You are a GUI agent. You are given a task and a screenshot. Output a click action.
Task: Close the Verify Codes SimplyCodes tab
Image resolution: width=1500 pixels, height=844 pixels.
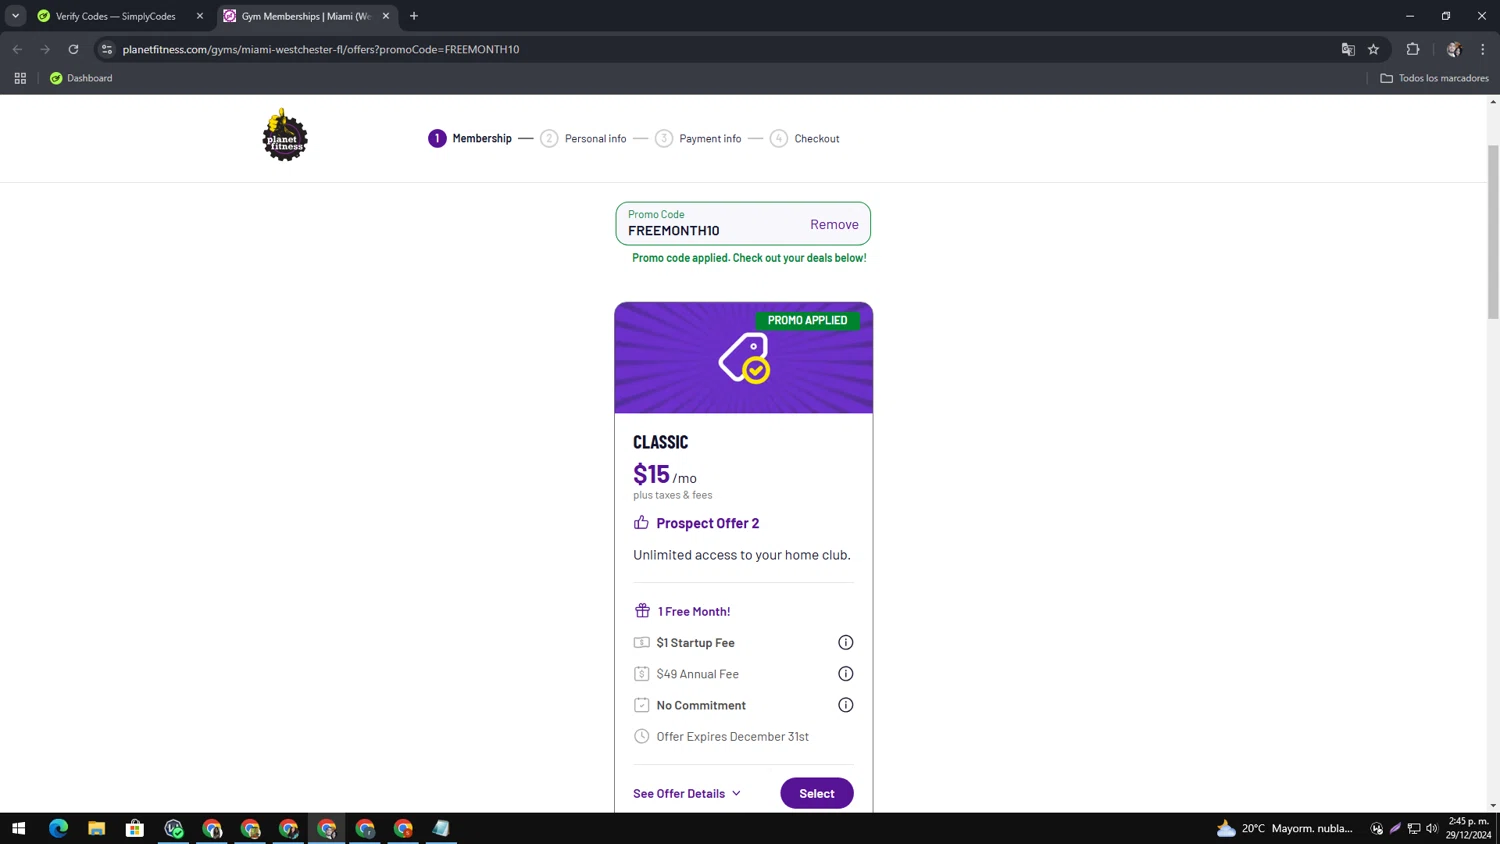click(x=200, y=16)
